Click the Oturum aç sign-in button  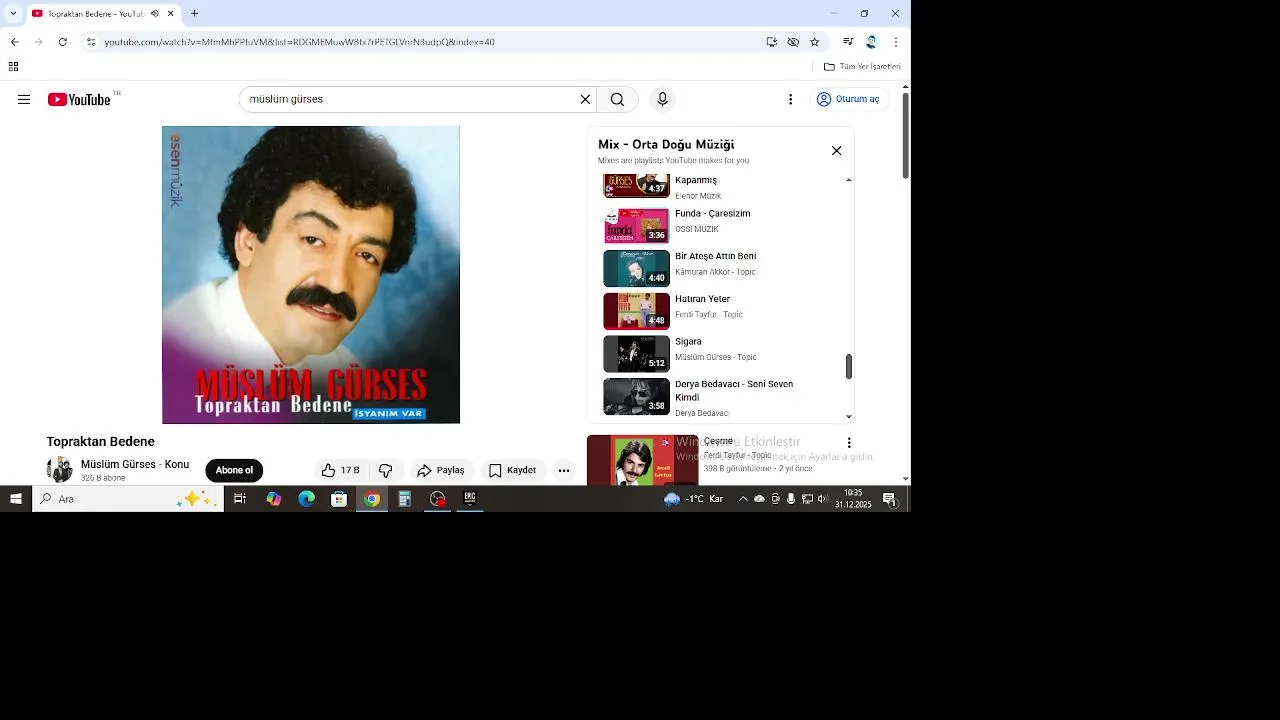848,99
